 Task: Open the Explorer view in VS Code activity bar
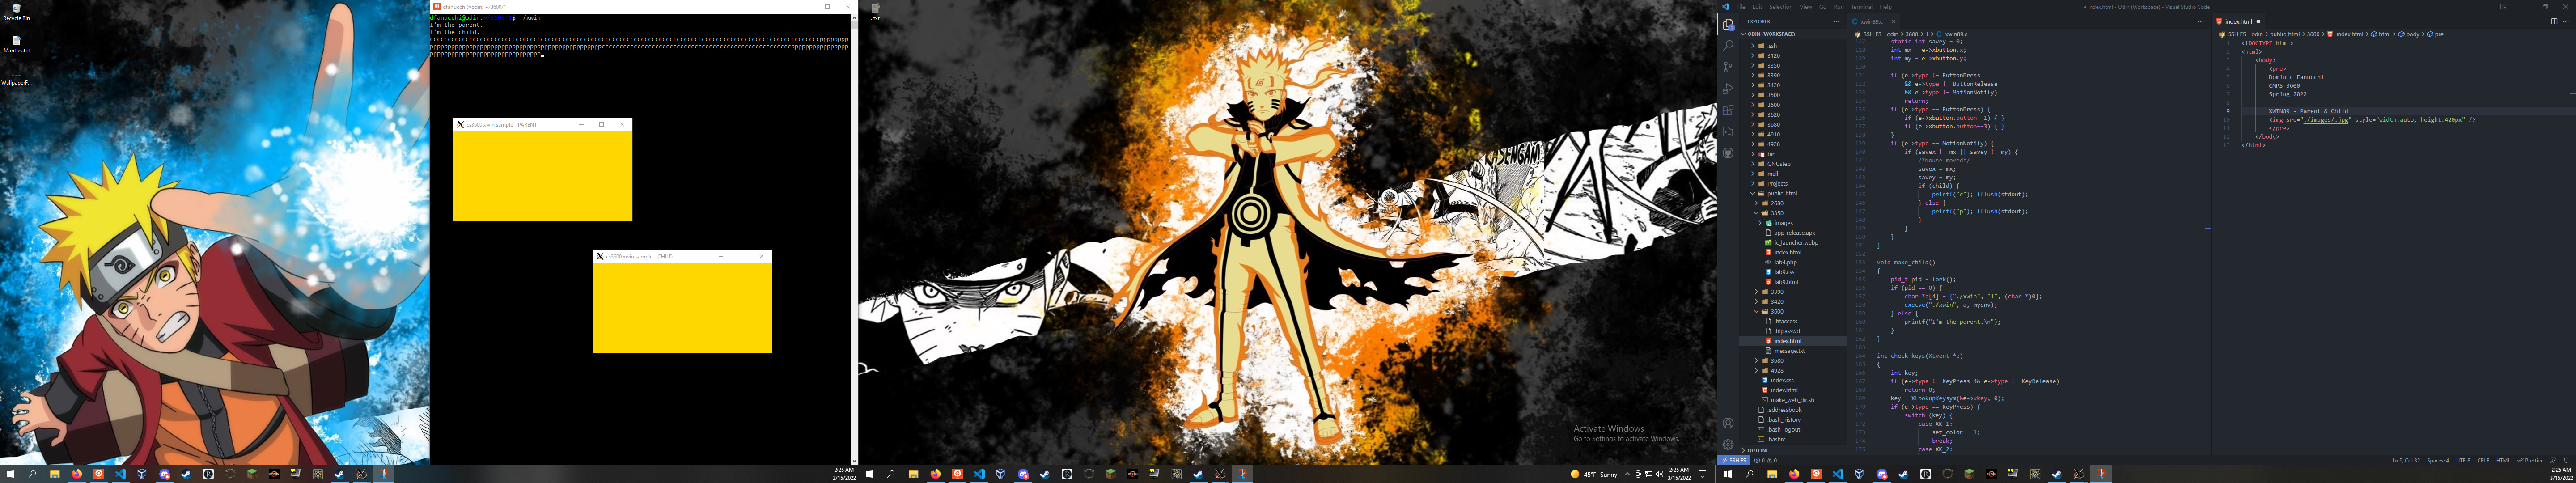(1728, 24)
